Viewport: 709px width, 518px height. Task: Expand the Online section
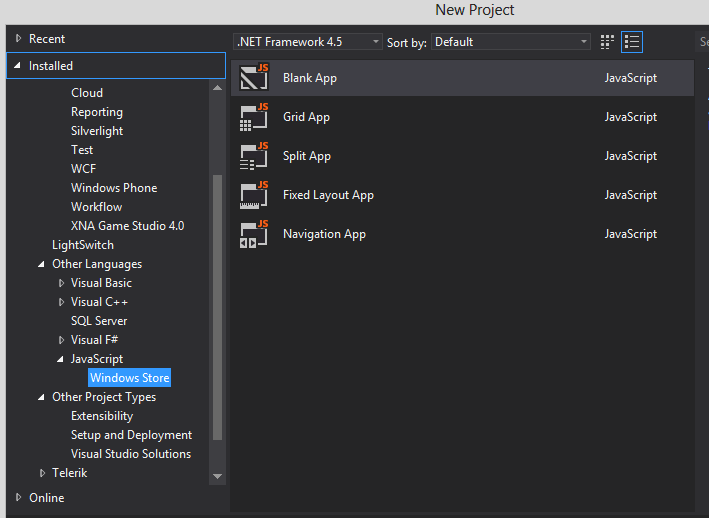[18, 498]
